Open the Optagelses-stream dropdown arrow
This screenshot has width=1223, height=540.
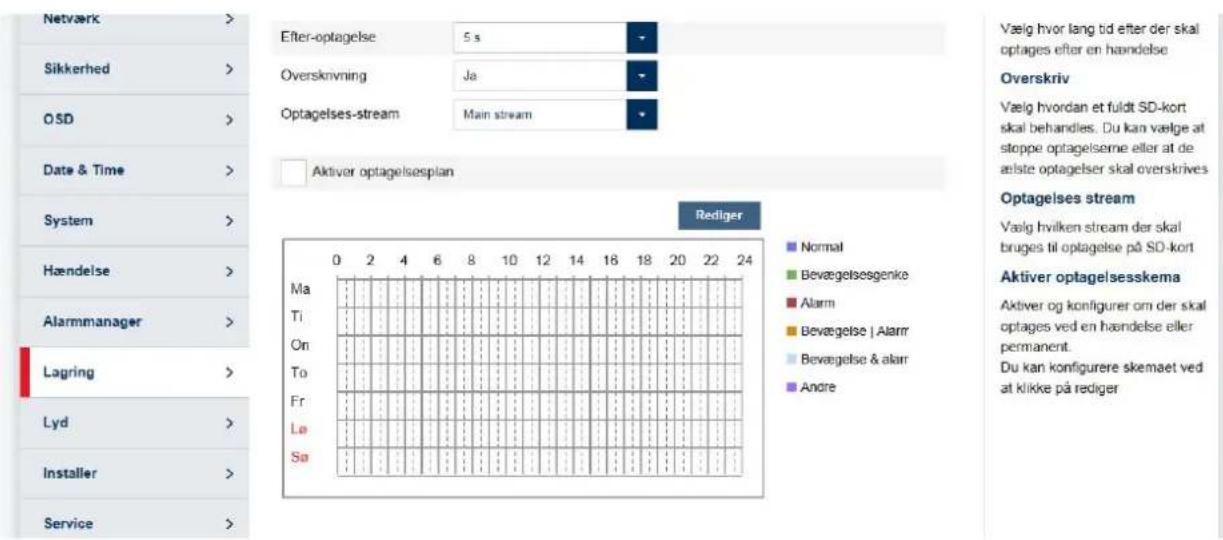point(641,114)
